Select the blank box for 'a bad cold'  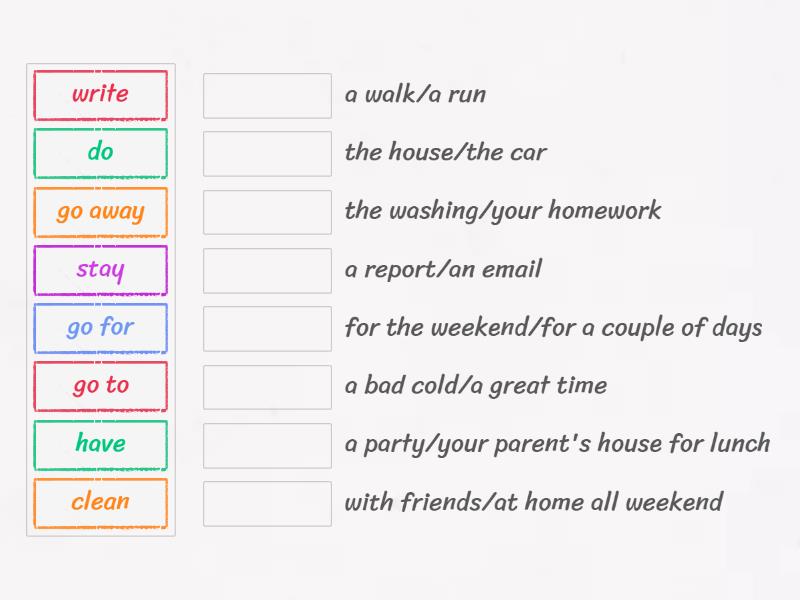point(267,386)
